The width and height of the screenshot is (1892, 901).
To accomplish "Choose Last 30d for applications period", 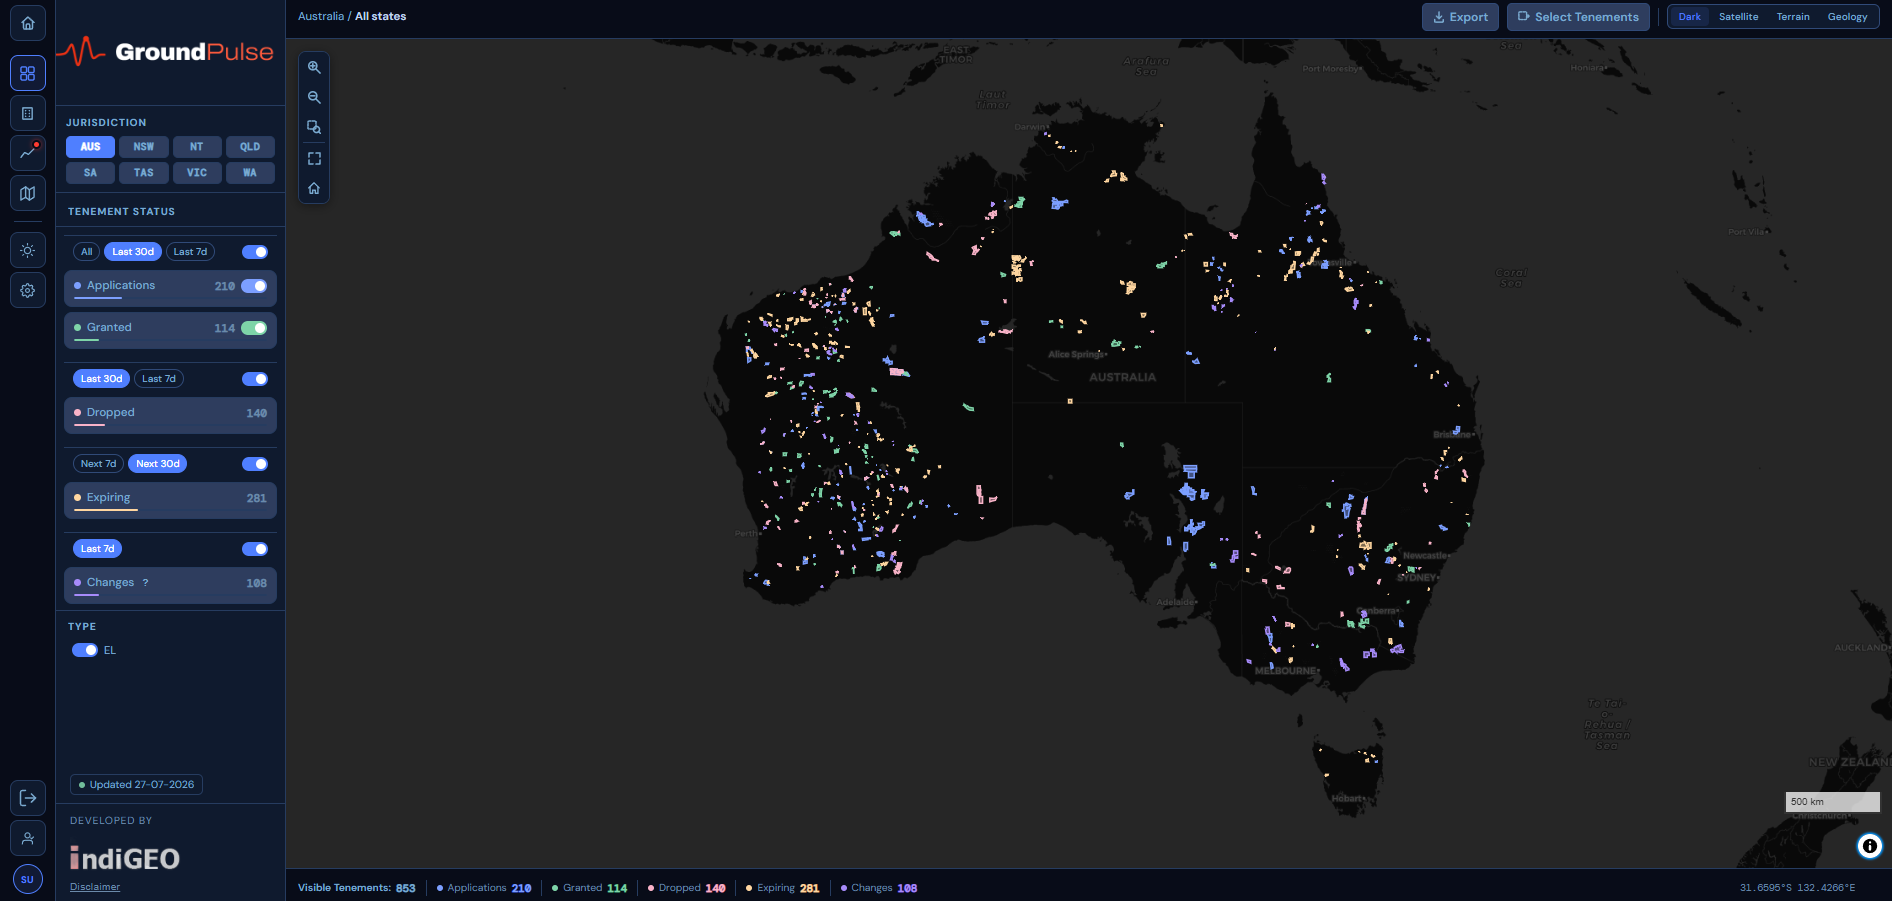I will [133, 252].
